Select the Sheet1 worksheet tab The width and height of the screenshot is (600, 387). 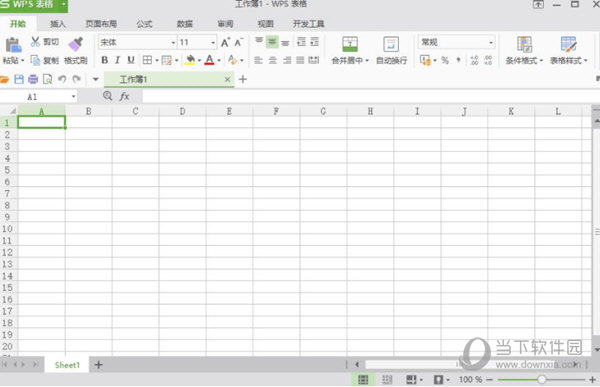[x=67, y=365]
